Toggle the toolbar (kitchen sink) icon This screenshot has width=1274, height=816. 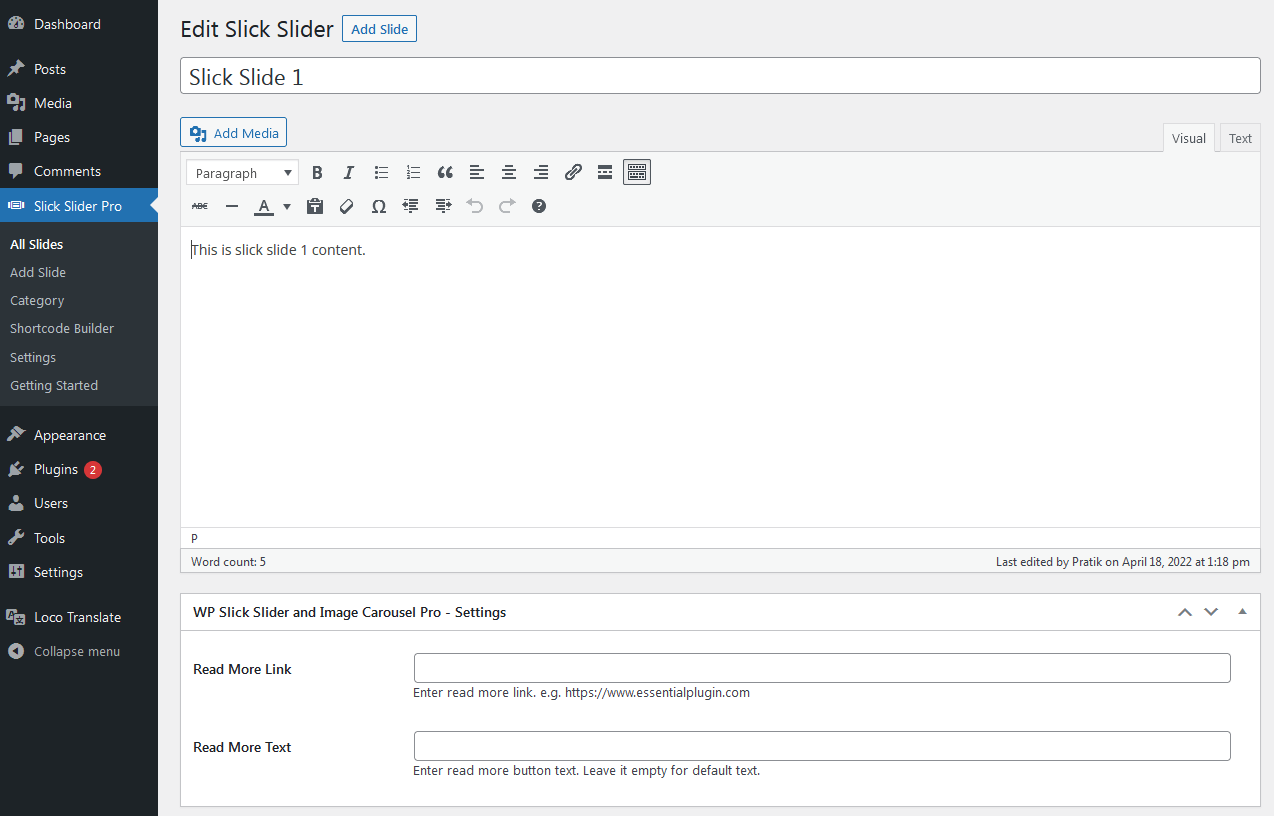(636, 172)
